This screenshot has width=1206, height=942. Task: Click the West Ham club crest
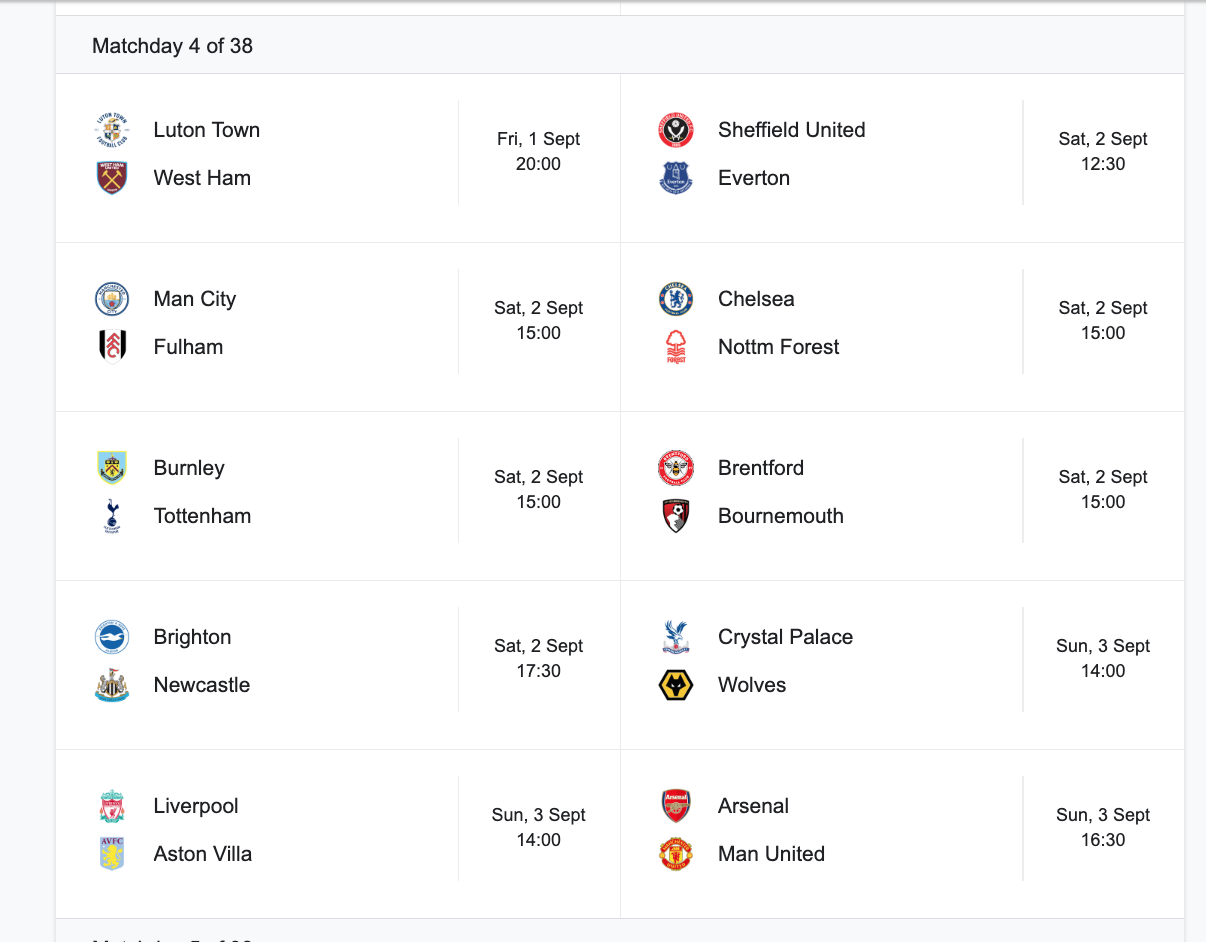point(112,178)
